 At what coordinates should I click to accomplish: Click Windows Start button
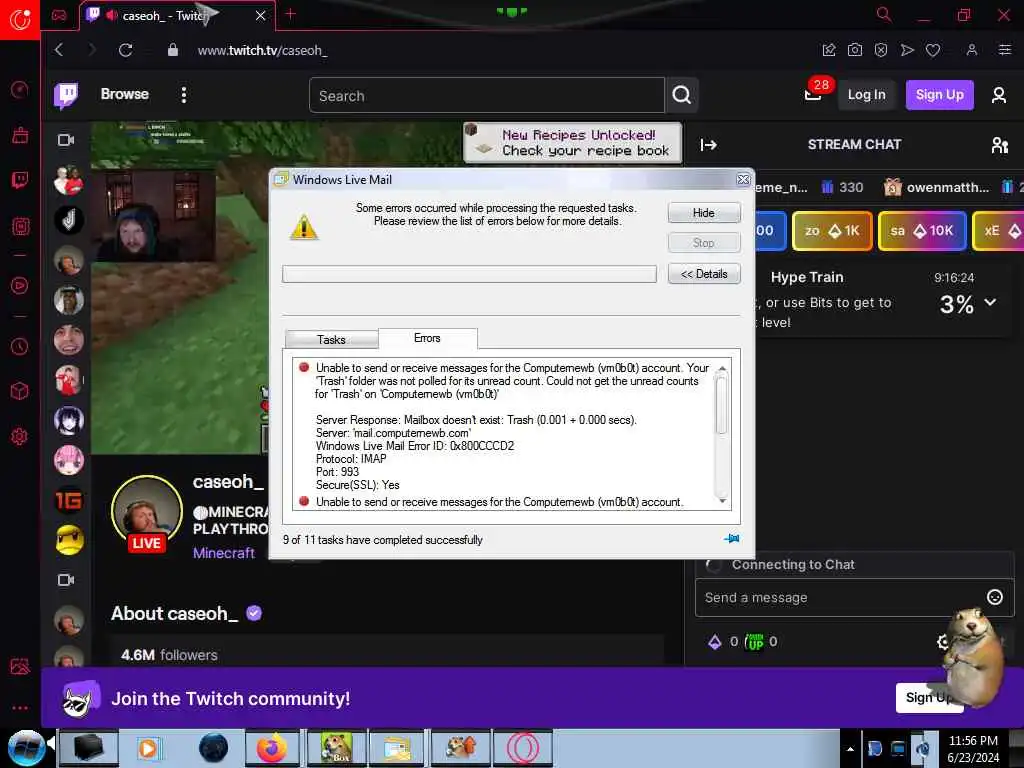26,748
